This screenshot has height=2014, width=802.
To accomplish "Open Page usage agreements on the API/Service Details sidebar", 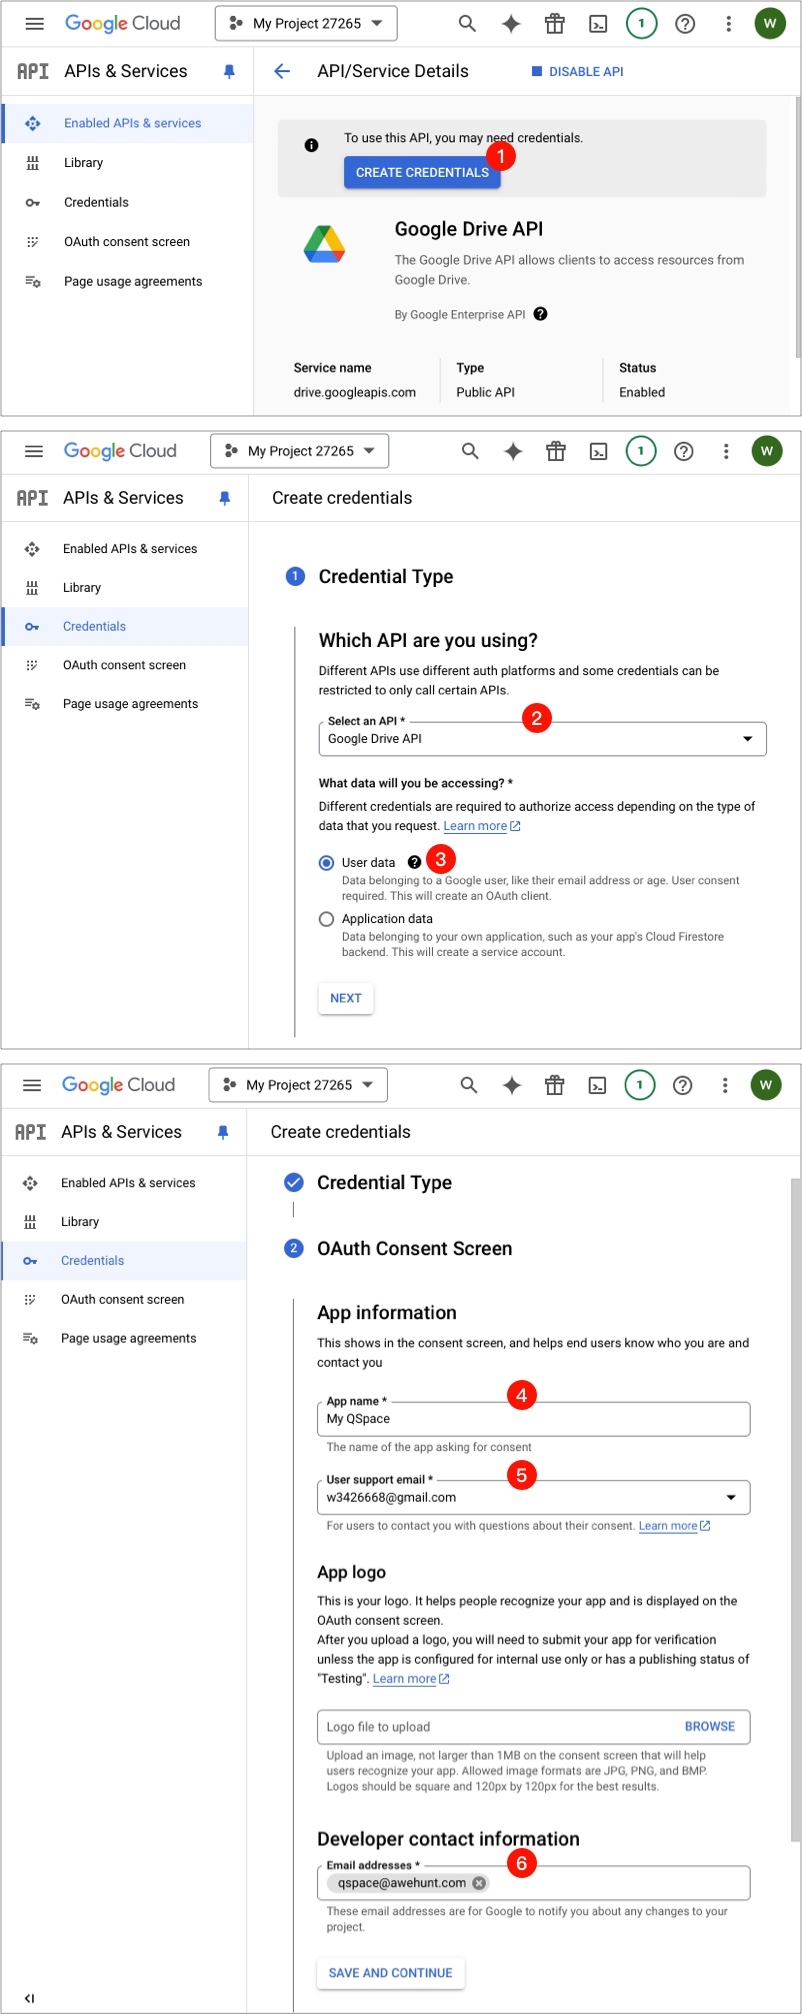I will [132, 282].
